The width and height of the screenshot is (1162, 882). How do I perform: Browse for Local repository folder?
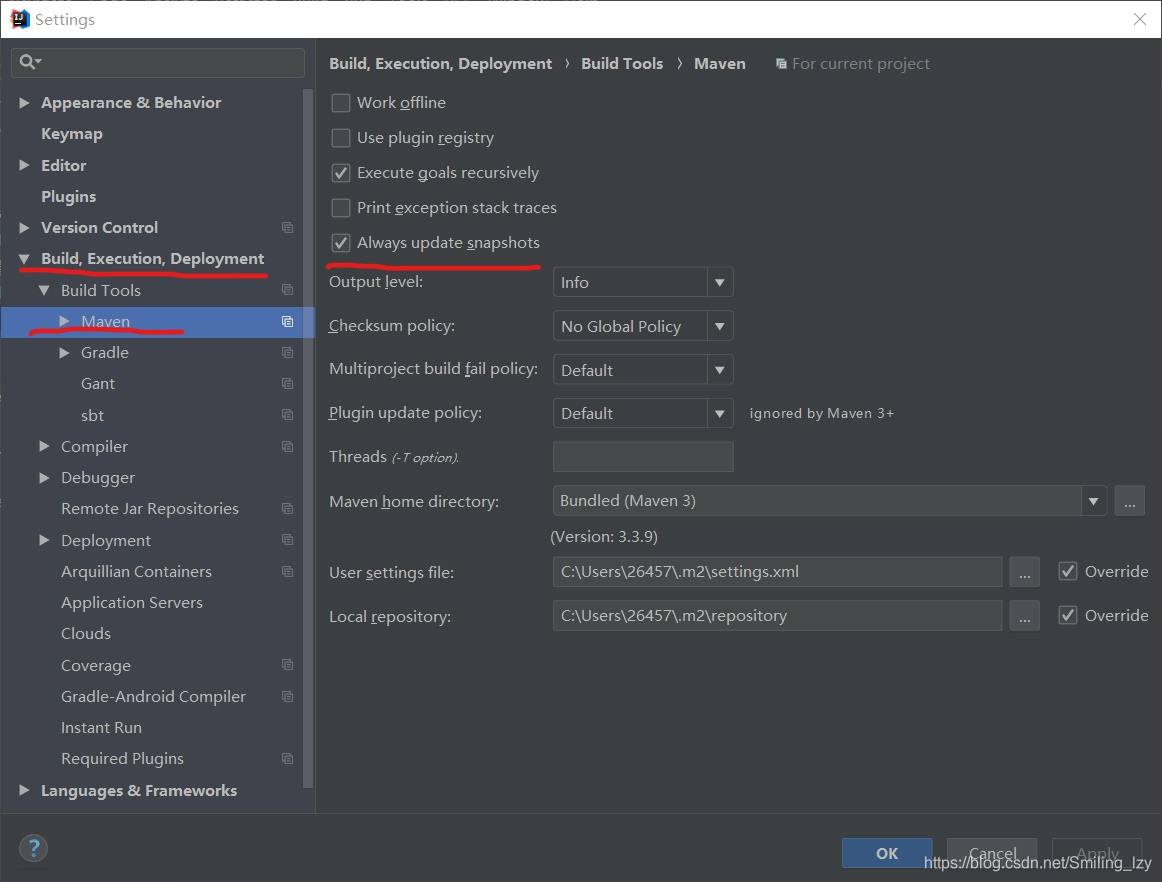point(1025,616)
